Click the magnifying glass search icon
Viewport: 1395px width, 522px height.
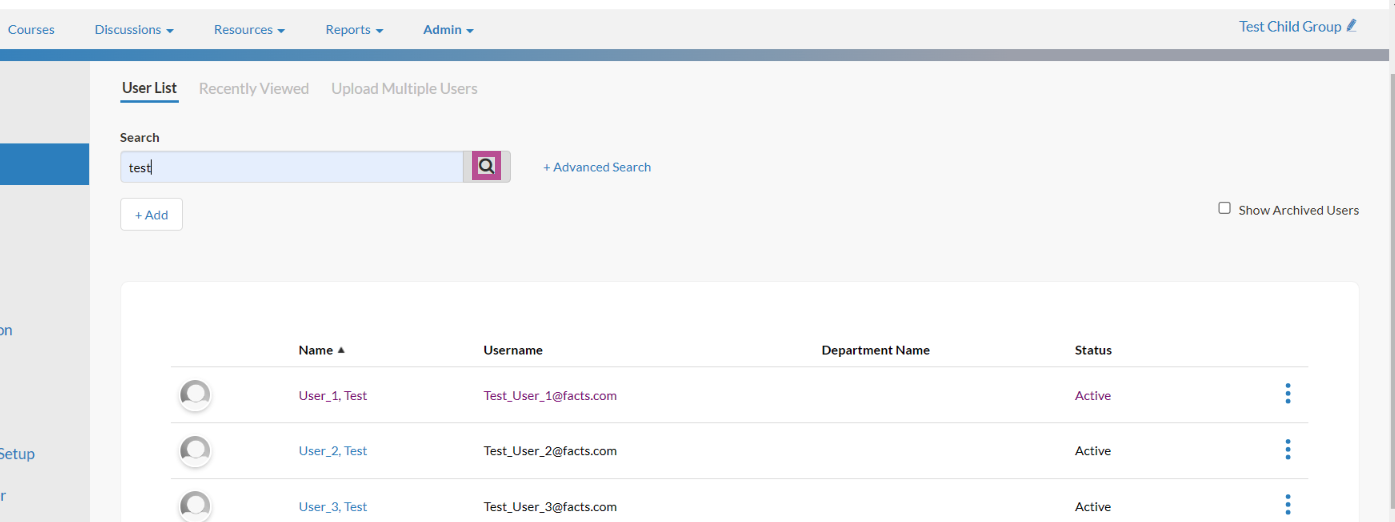[486, 166]
